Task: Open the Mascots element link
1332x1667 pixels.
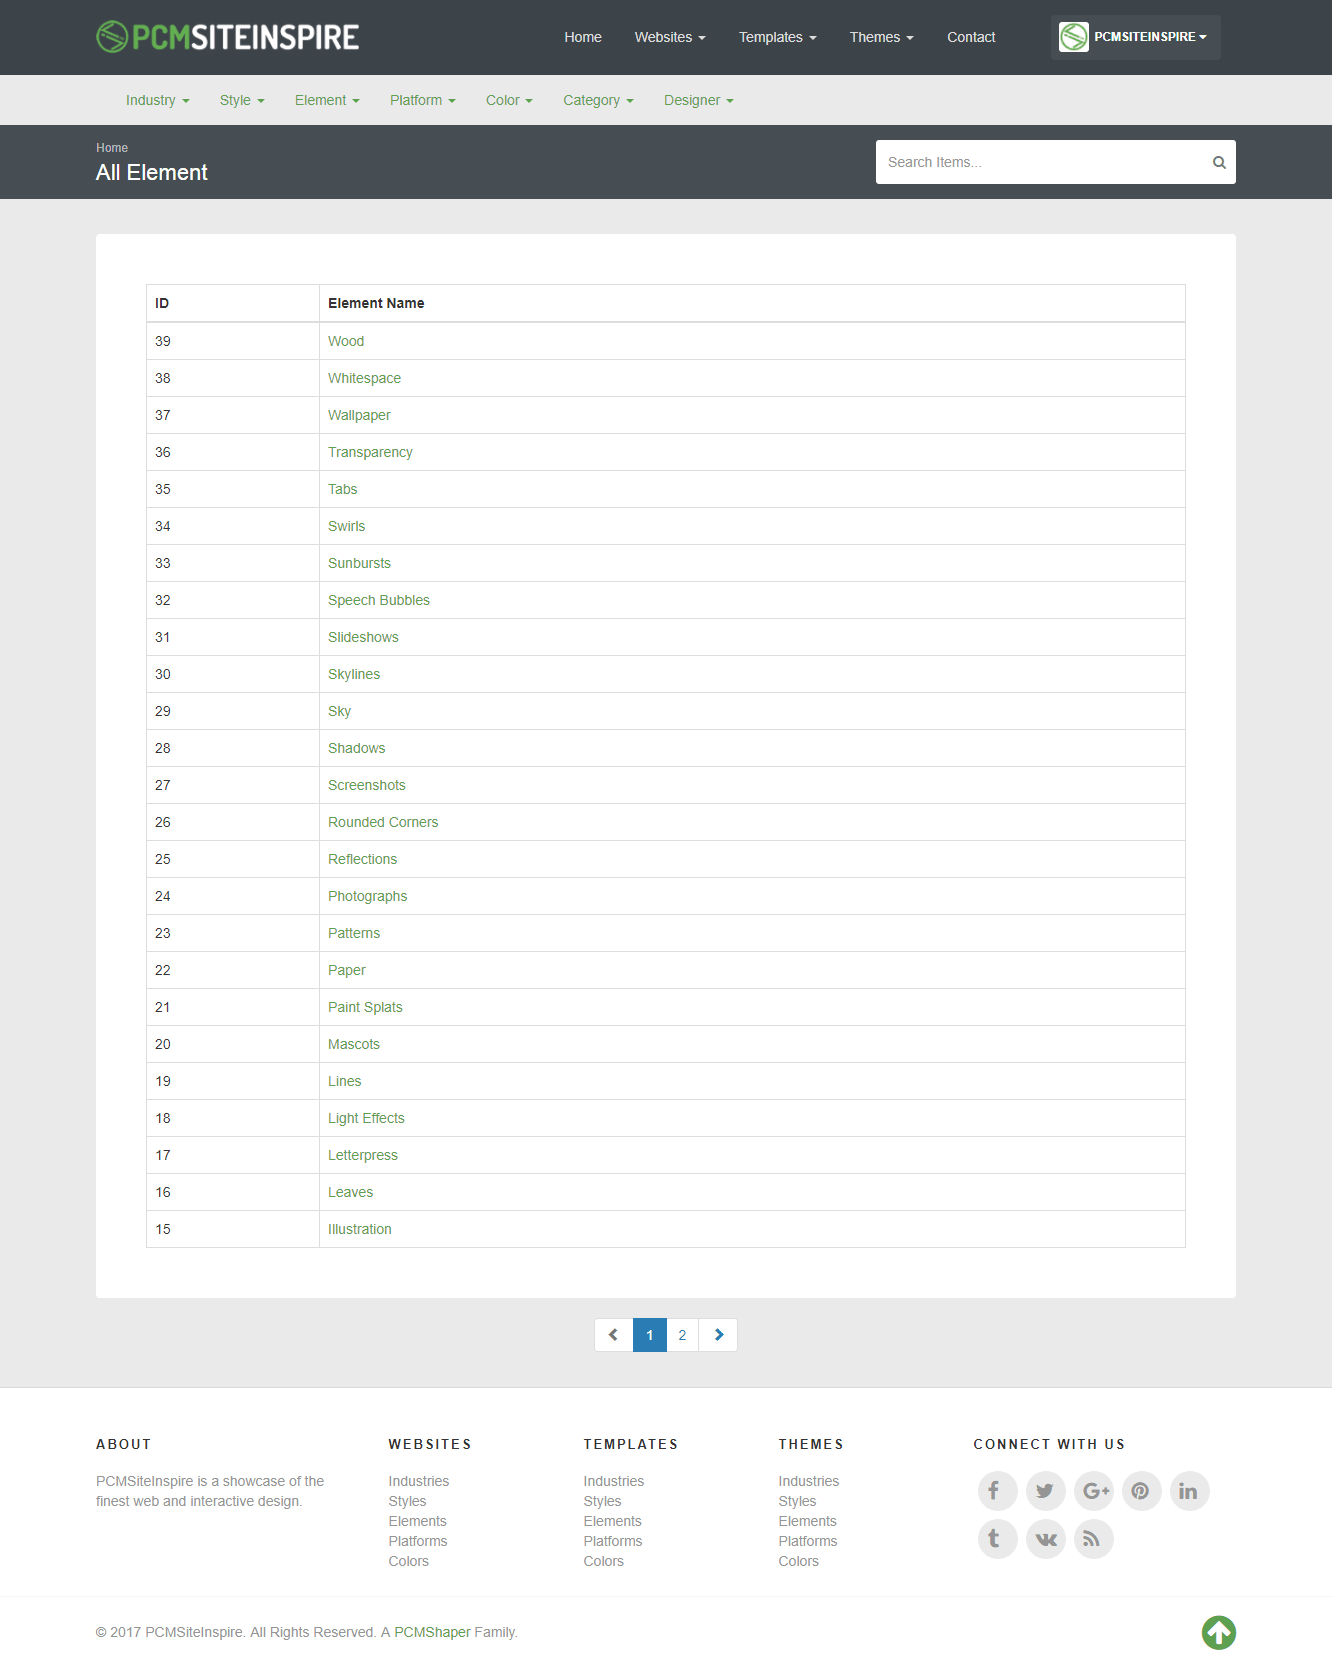Action: 354,1044
